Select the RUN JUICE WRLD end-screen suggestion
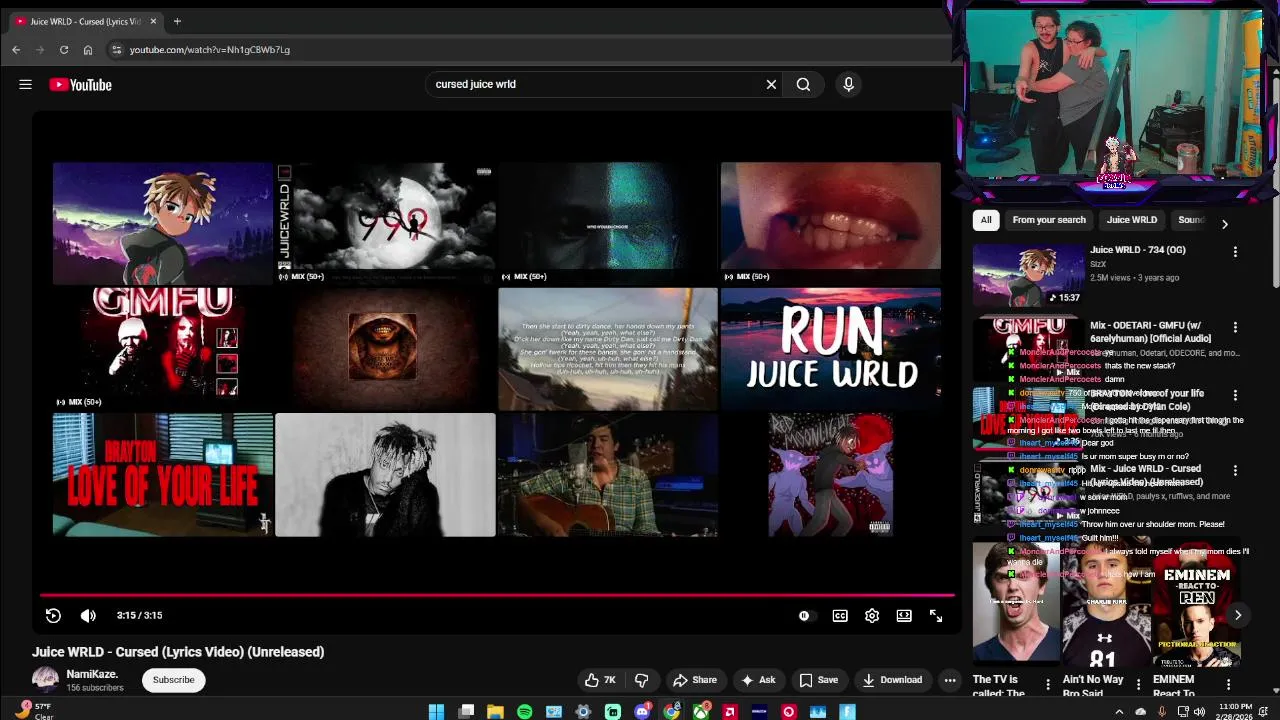Viewport: 1280px width, 720px height. coord(830,349)
